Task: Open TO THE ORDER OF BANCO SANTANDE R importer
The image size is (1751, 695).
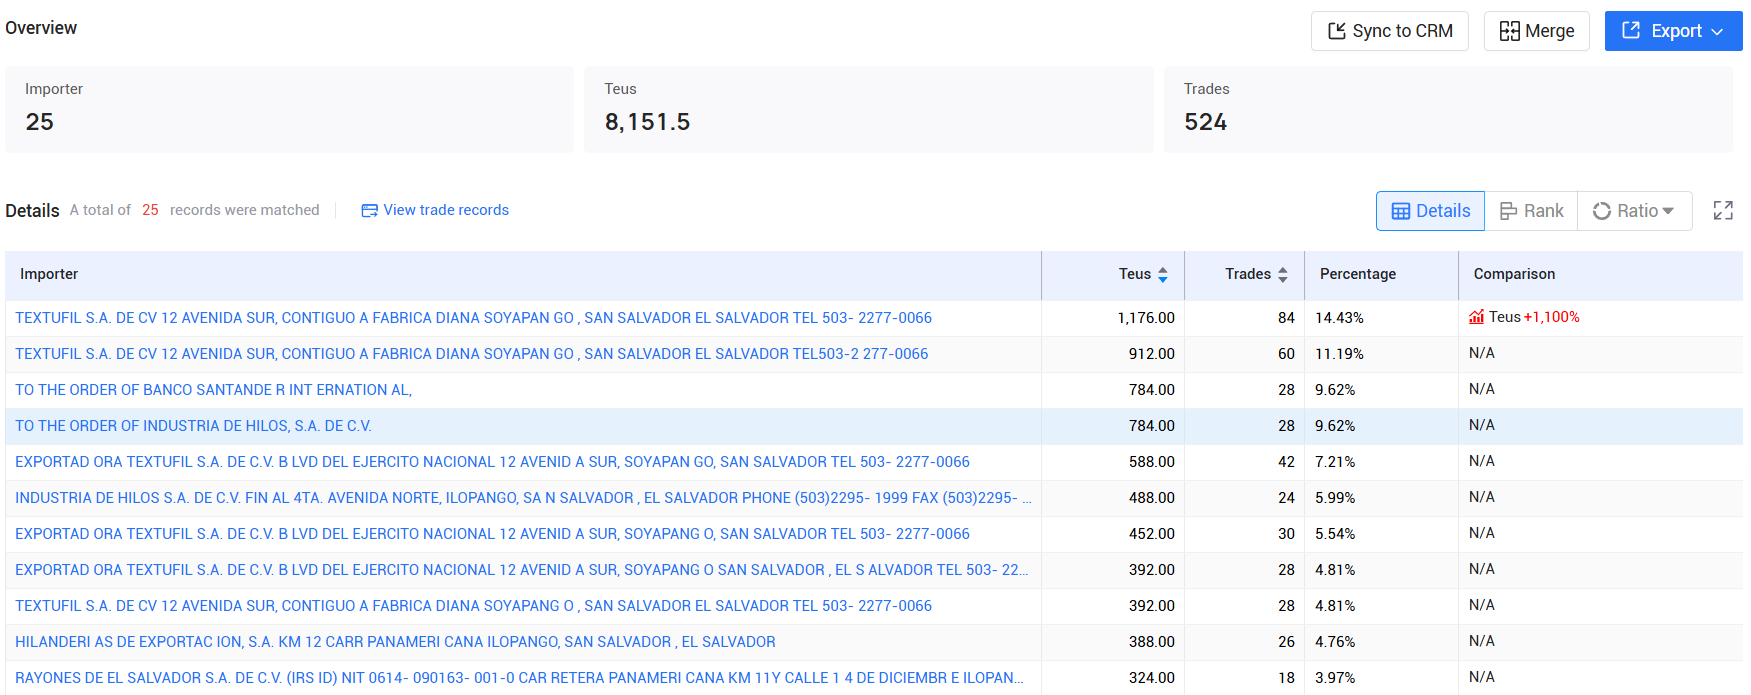Action: coord(213,390)
